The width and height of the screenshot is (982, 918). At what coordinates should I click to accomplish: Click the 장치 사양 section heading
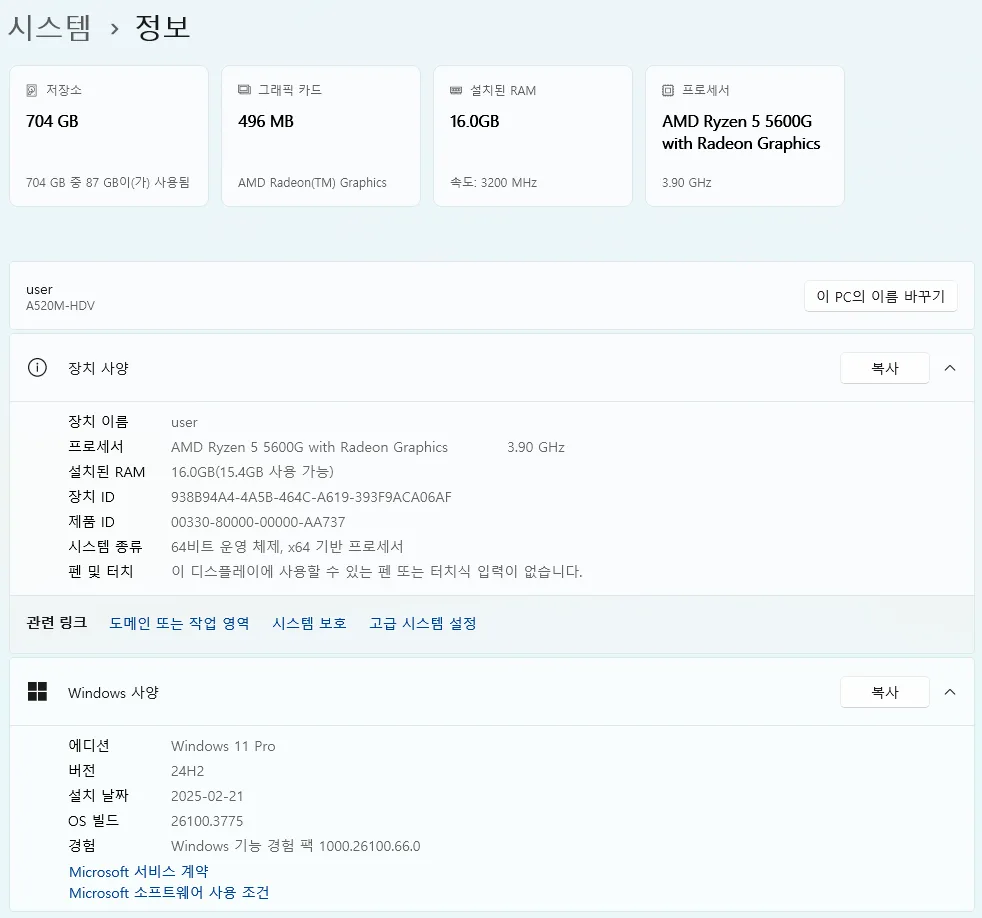[x=98, y=368]
